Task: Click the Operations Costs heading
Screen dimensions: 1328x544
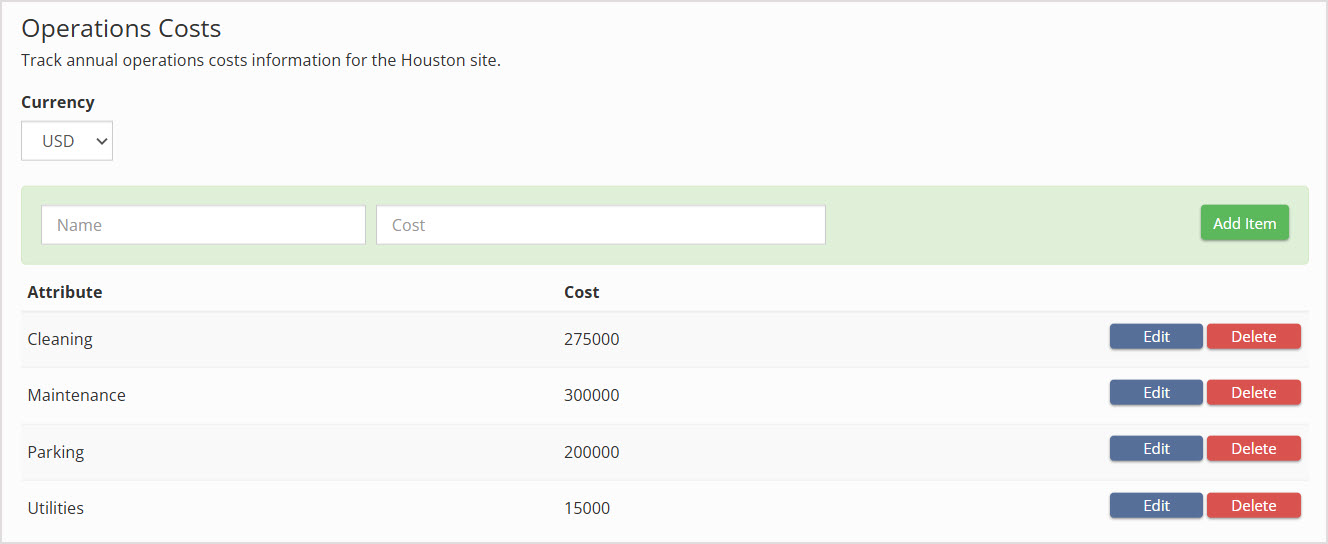Action: (x=121, y=28)
